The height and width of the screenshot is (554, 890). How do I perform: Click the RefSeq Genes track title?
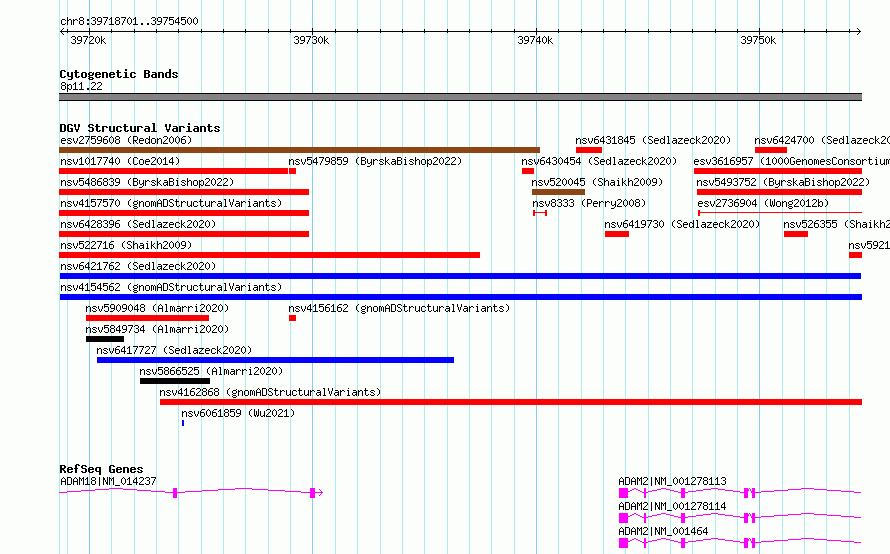point(101,469)
